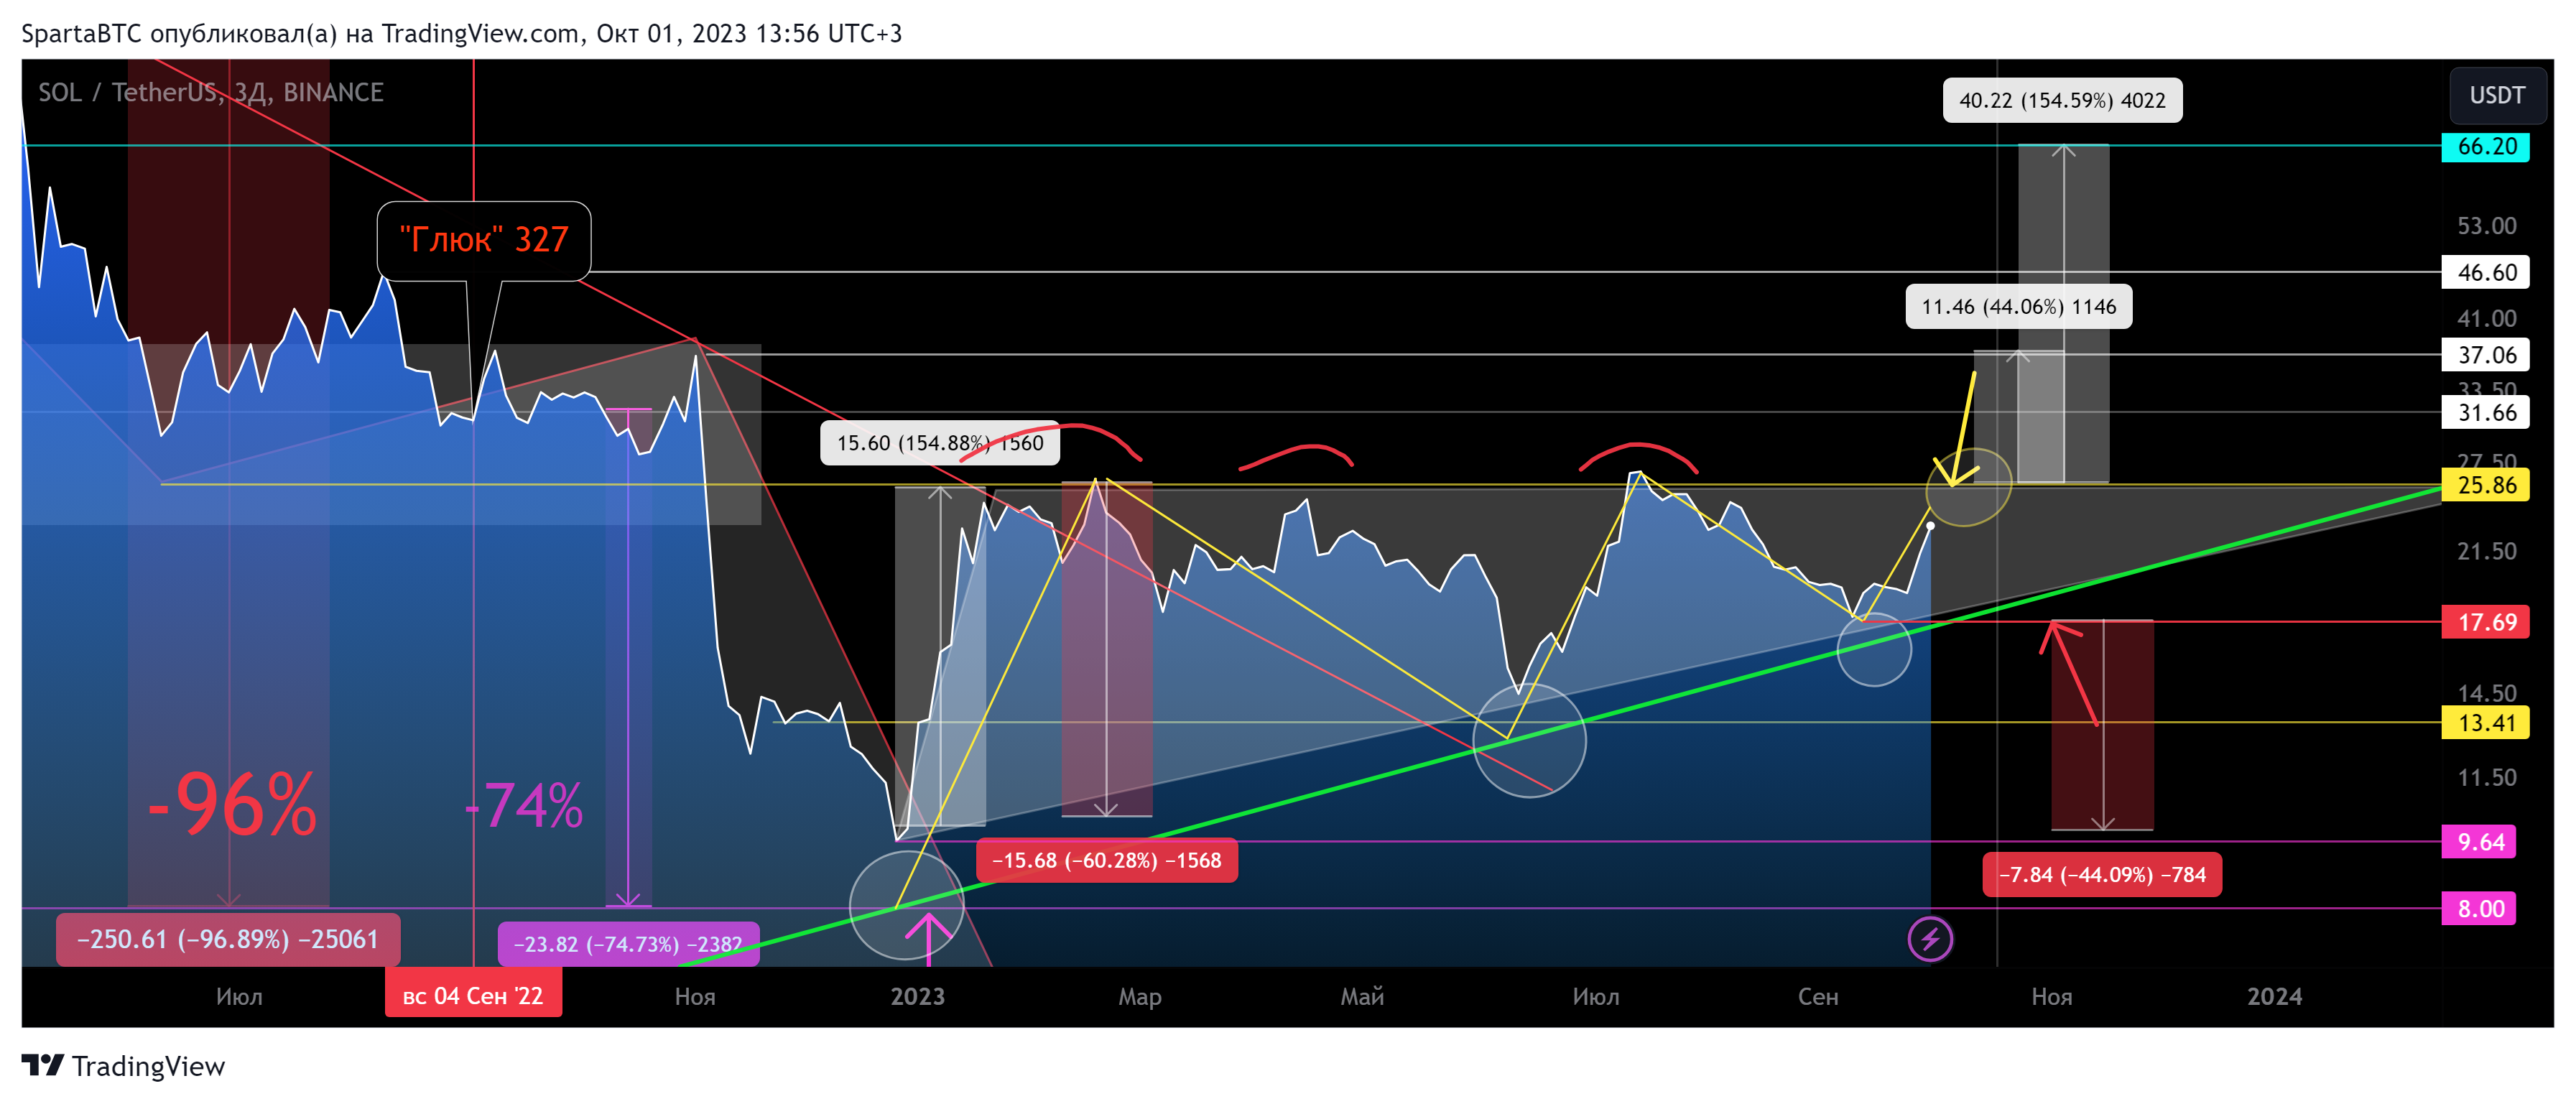Click the Мар label on time axis

(1140, 997)
